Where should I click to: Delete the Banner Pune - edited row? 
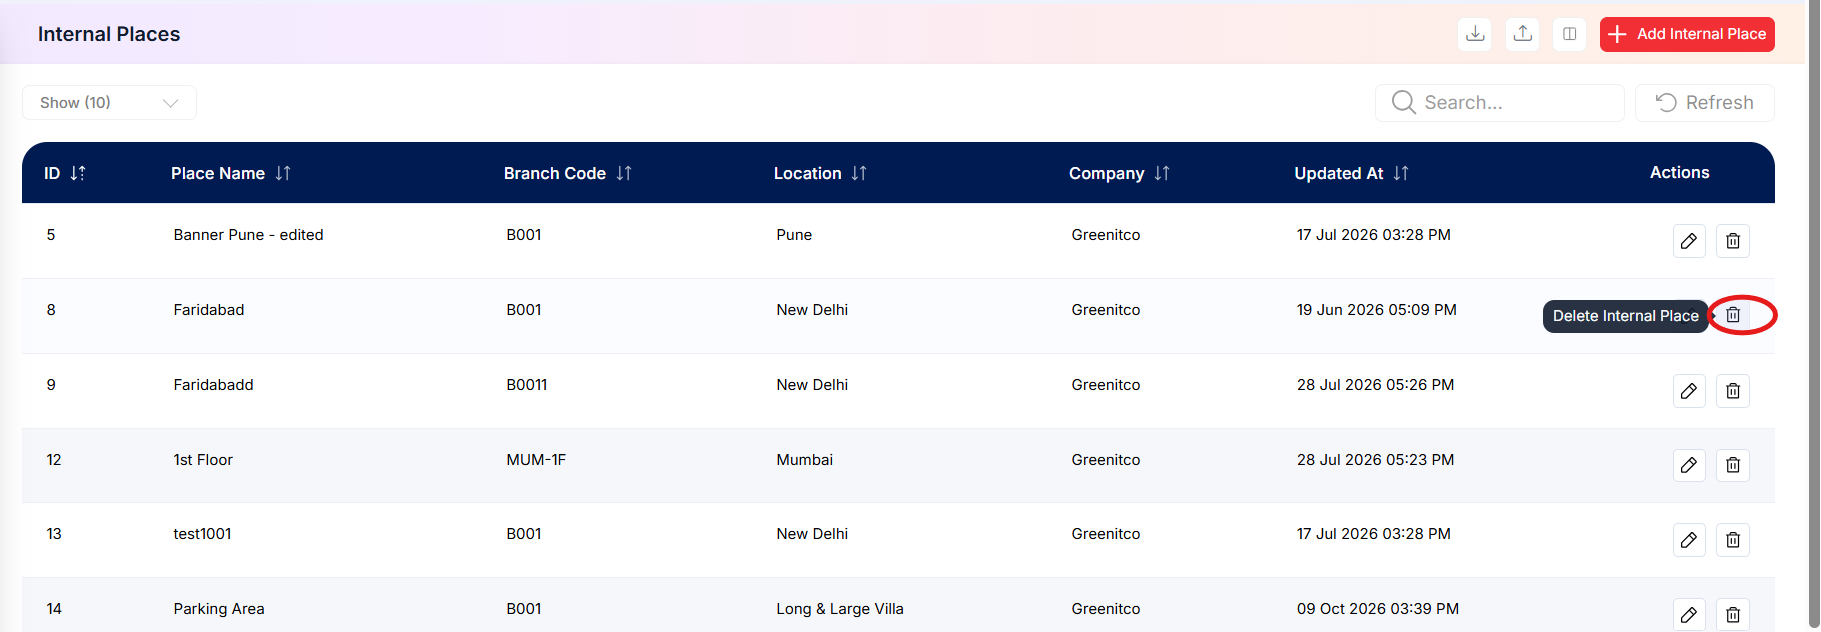point(1733,241)
